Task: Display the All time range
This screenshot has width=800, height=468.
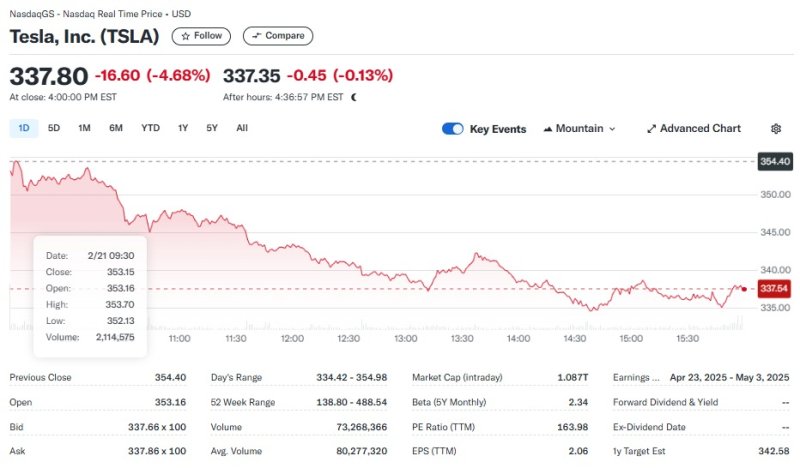Action: [242, 128]
